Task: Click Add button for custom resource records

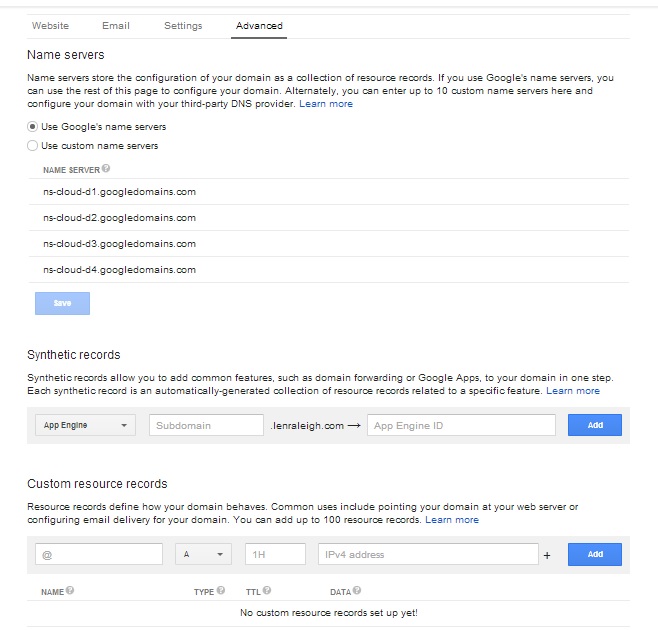Action: coord(595,554)
